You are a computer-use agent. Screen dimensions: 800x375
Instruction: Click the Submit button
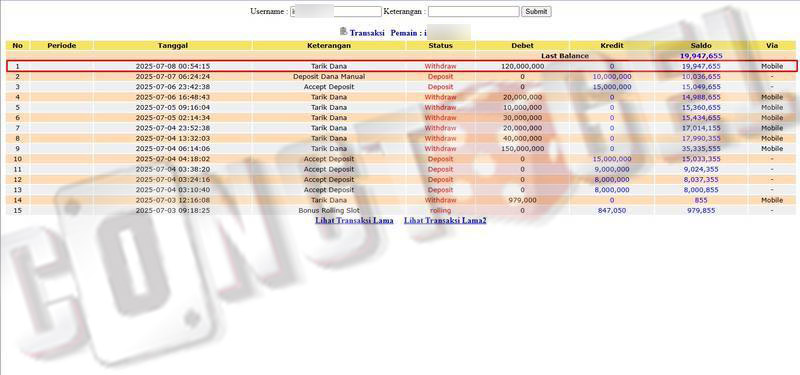[536, 11]
